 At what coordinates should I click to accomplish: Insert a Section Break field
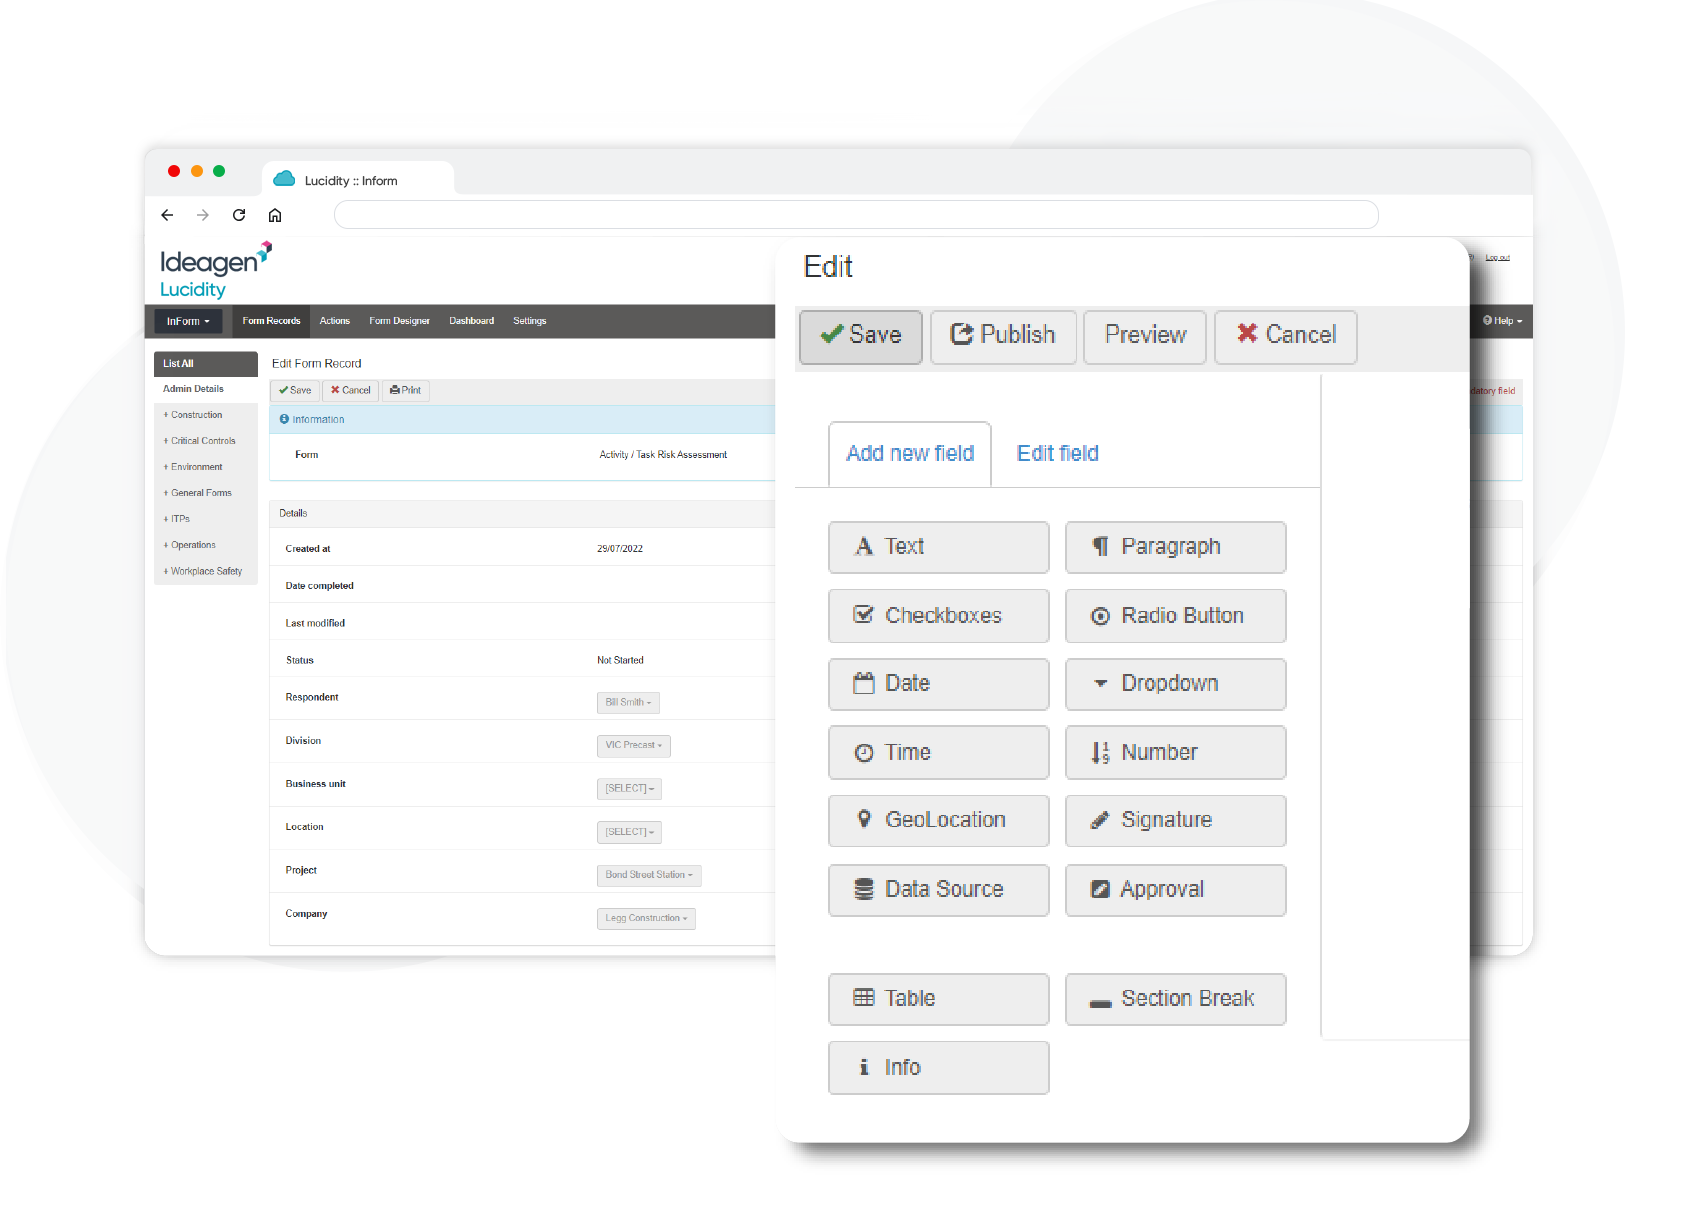pyautogui.click(x=1175, y=998)
